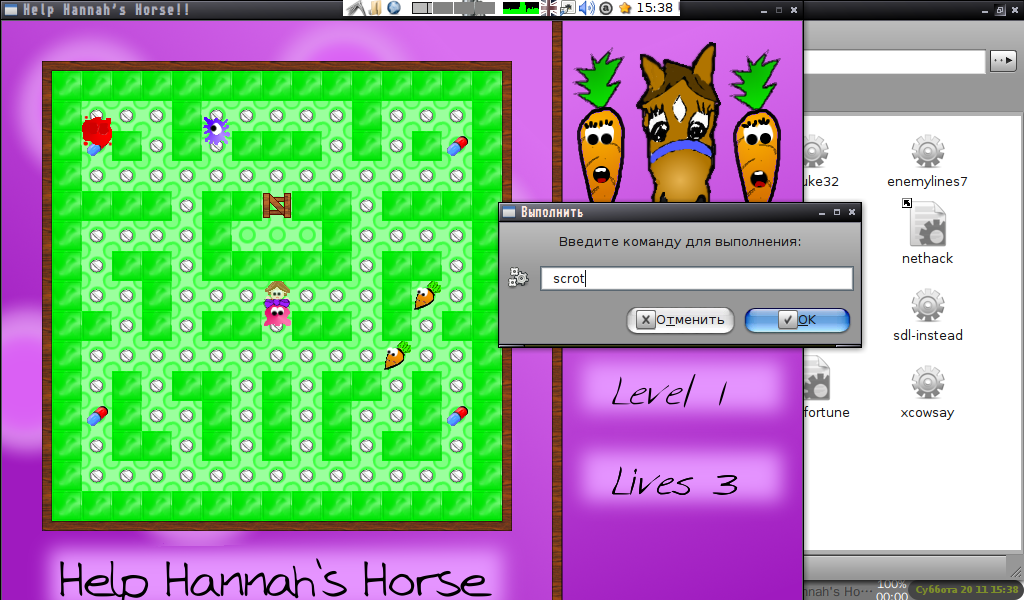Click the volume speaker icon in top panel

(x=587, y=8)
